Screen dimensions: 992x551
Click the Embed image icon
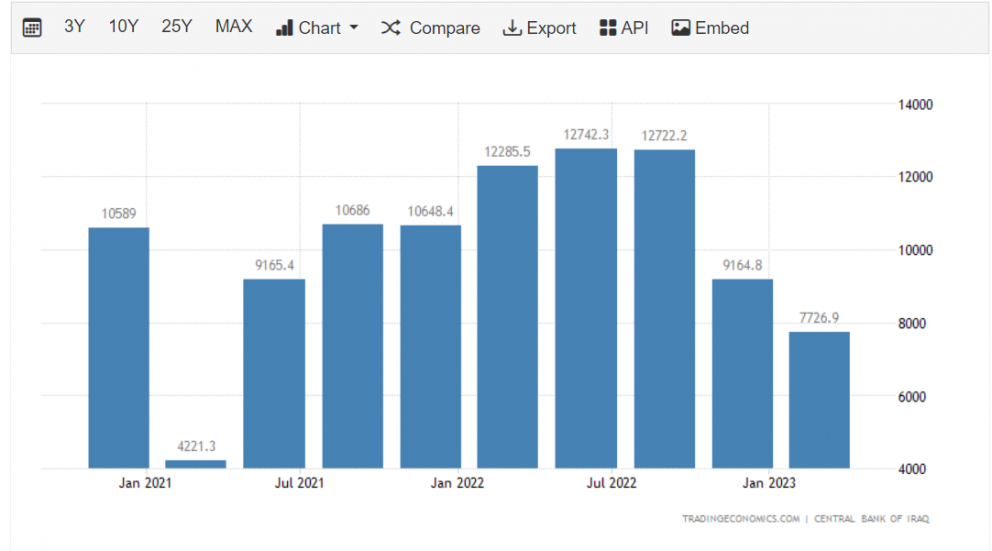pyautogui.click(x=681, y=28)
